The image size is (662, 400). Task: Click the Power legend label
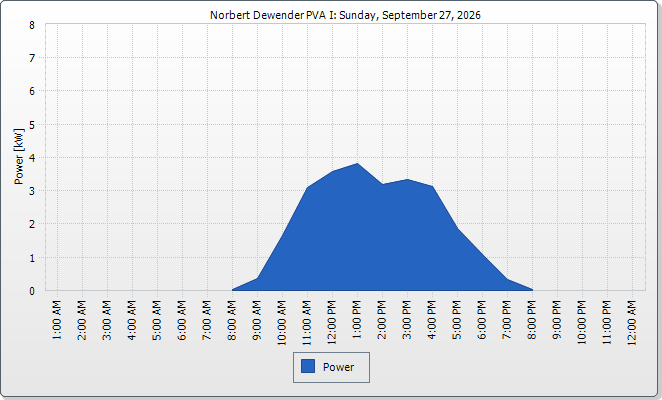(338, 367)
